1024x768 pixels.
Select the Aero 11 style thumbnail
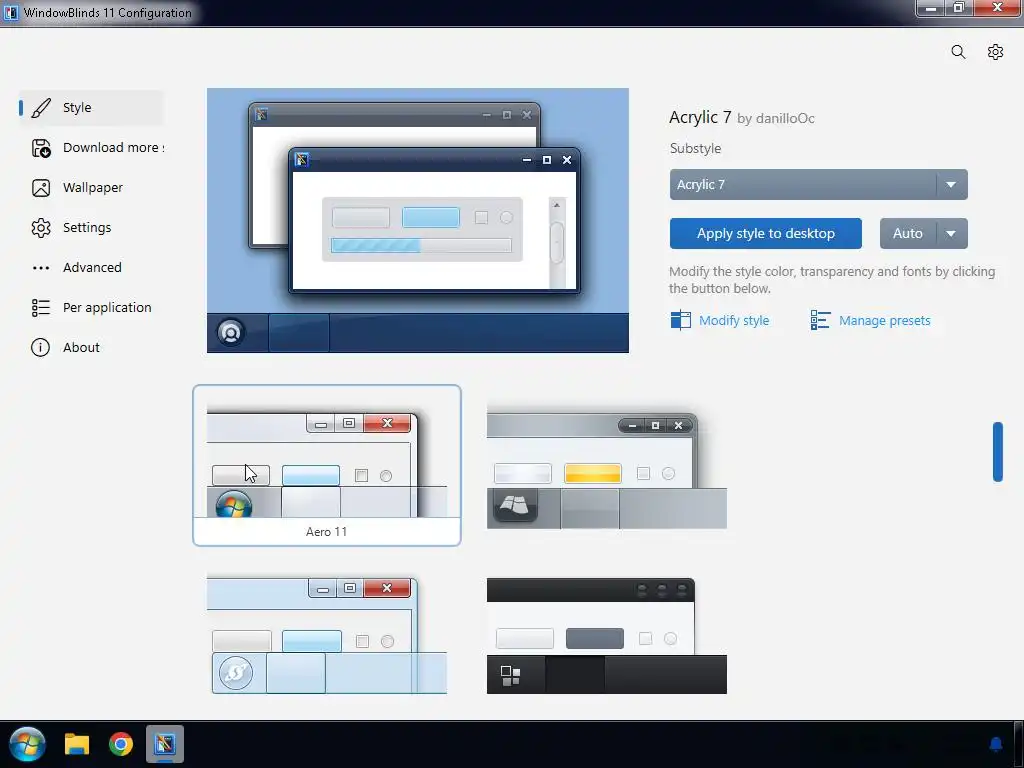(327, 465)
